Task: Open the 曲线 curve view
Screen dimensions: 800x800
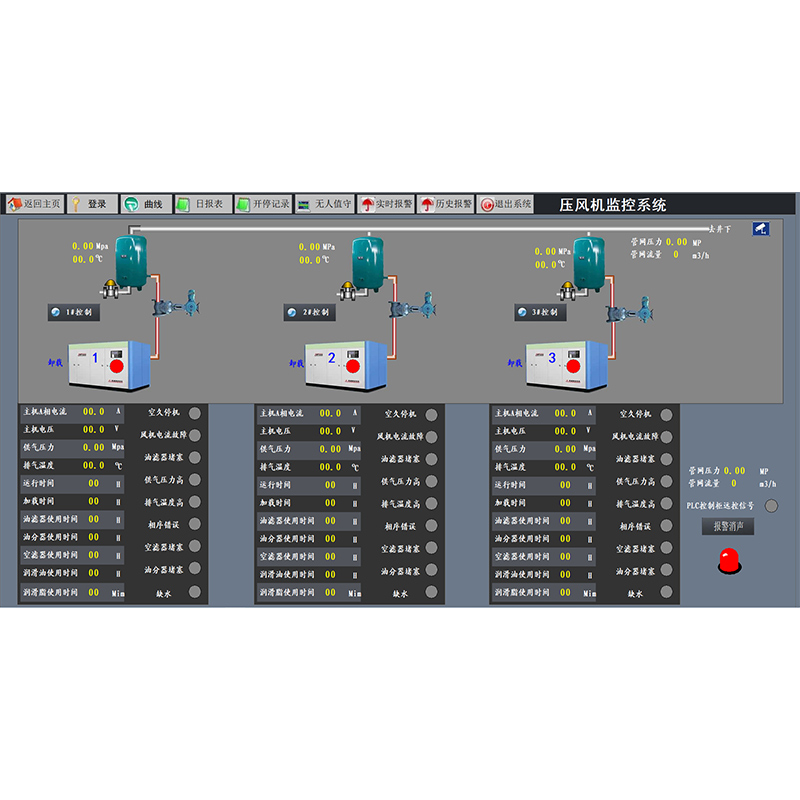Action: tap(146, 204)
